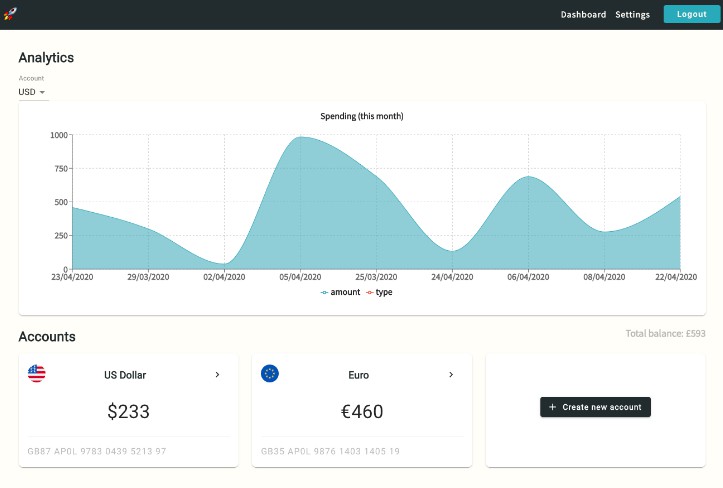Click the $233 balance amount
The image size is (723, 488).
click(x=128, y=411)
